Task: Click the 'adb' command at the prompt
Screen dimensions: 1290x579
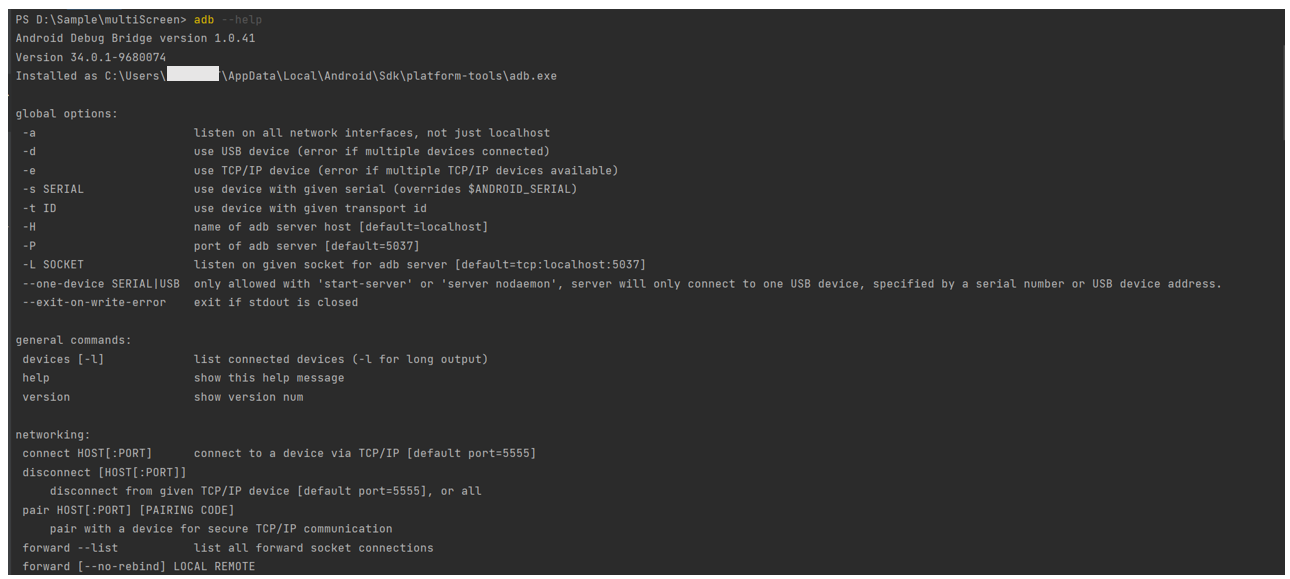Action: tap(204, 20)
